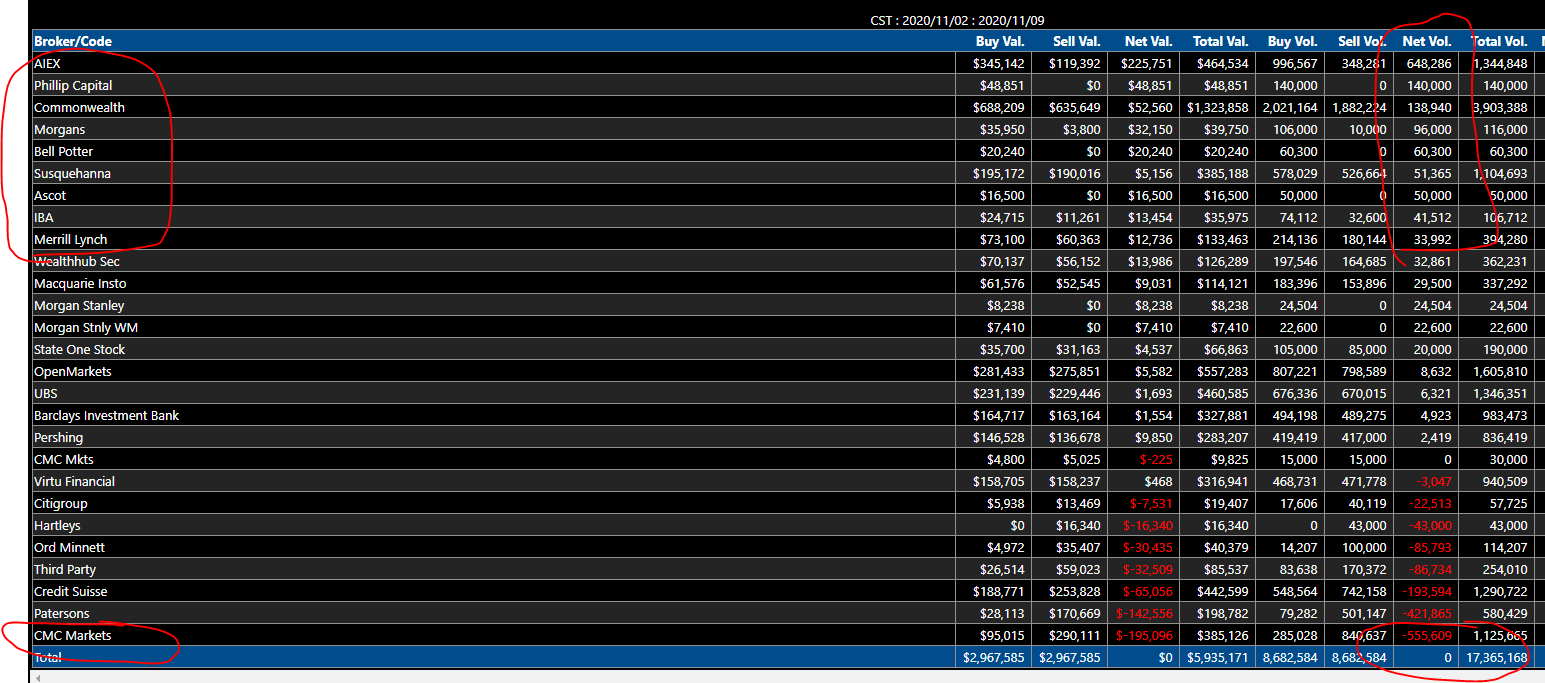The image size is (1545, 683).
Task: Click Commonwealth sell value $635,649
Action: point(1074,107)
